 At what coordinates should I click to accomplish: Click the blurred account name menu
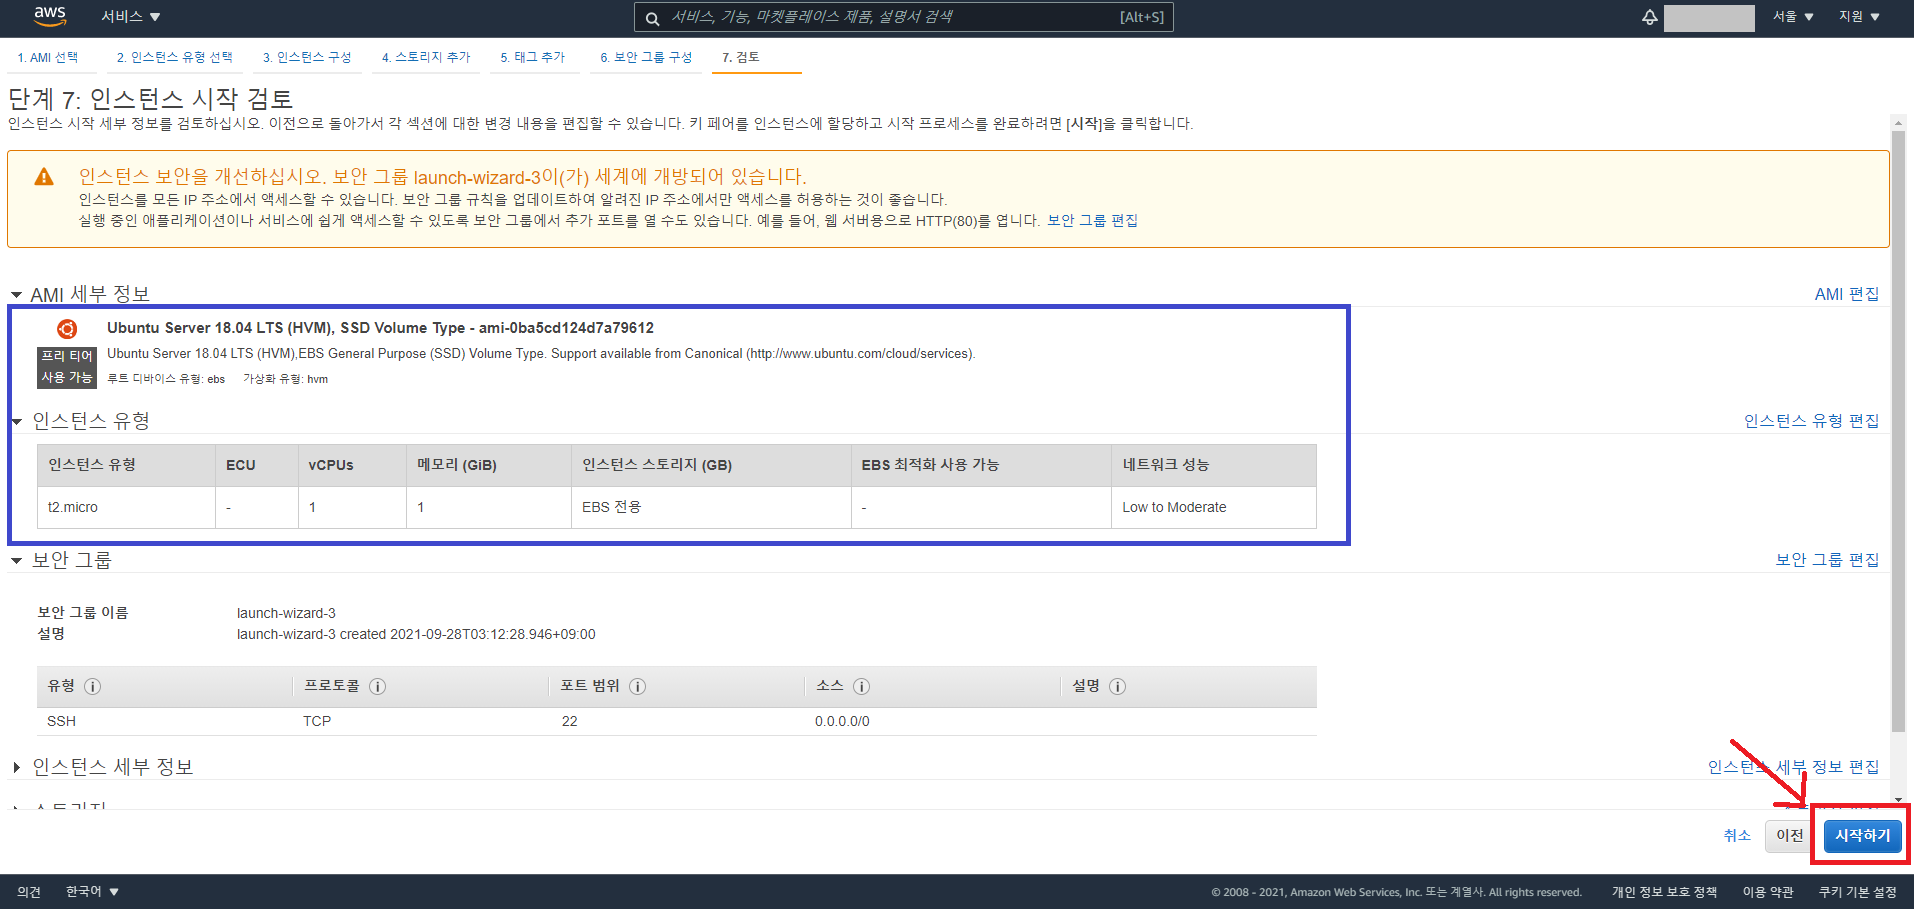(1709, 18)
